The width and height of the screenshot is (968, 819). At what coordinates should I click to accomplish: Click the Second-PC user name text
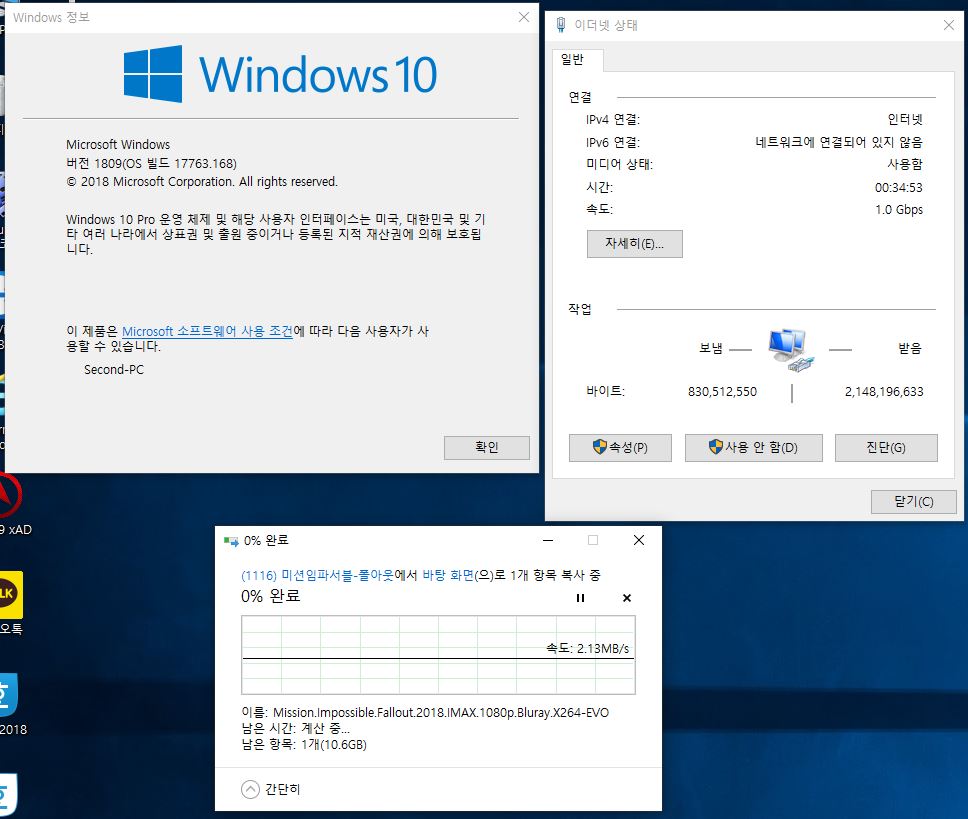click(x=114, y=370)
